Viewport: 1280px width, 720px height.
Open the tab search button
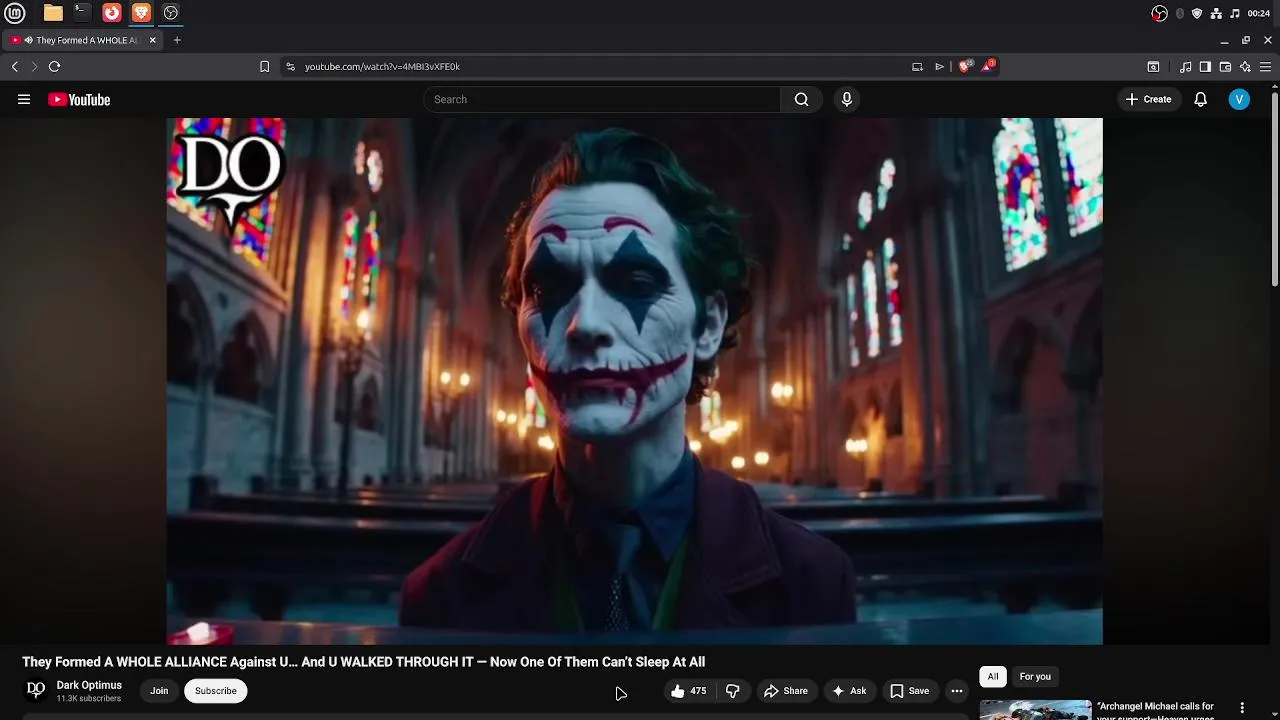(1153, 67)
